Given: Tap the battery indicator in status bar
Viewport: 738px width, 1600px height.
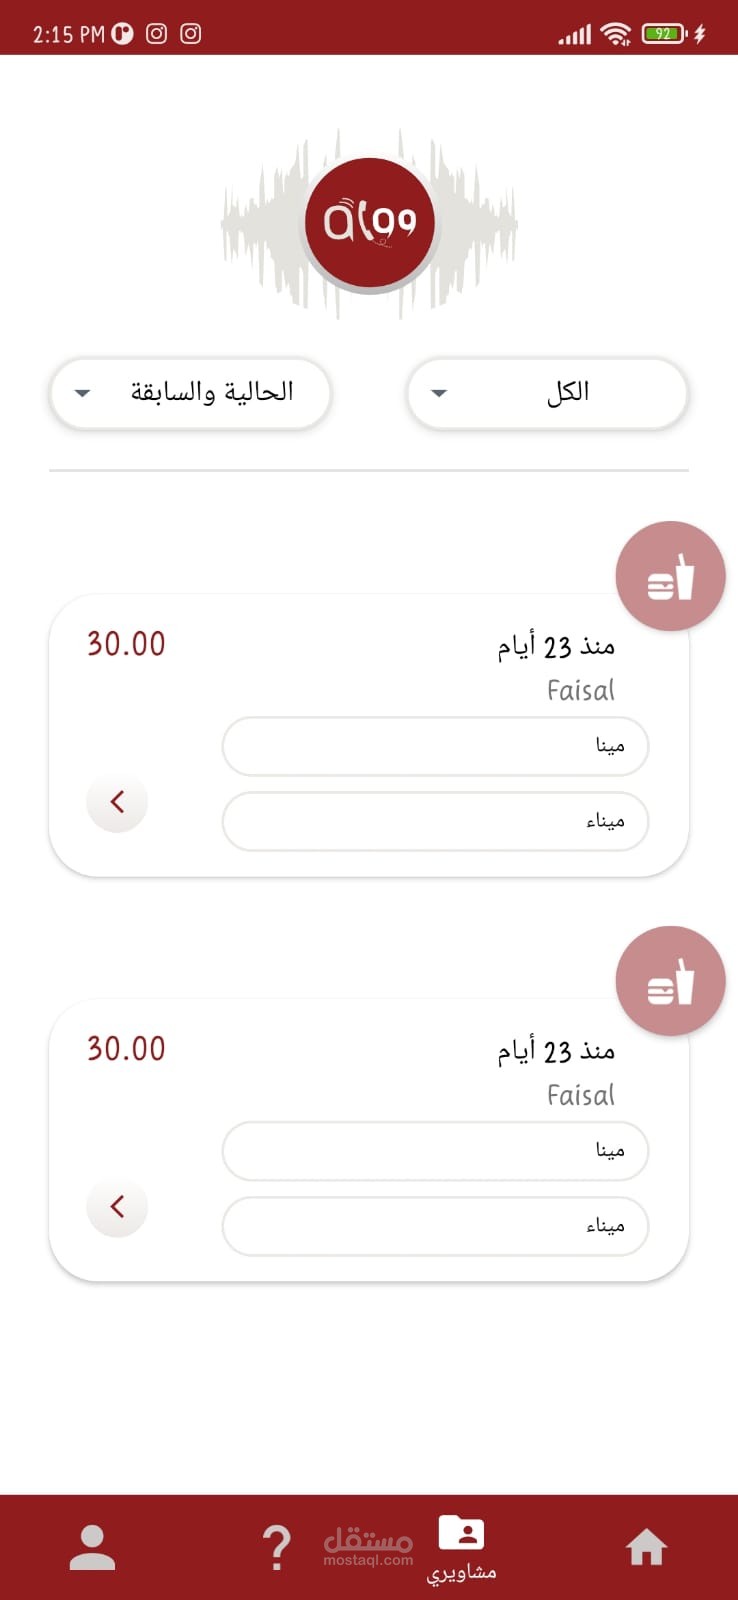Looking at the screenshot, I should [x=663, y=33].
